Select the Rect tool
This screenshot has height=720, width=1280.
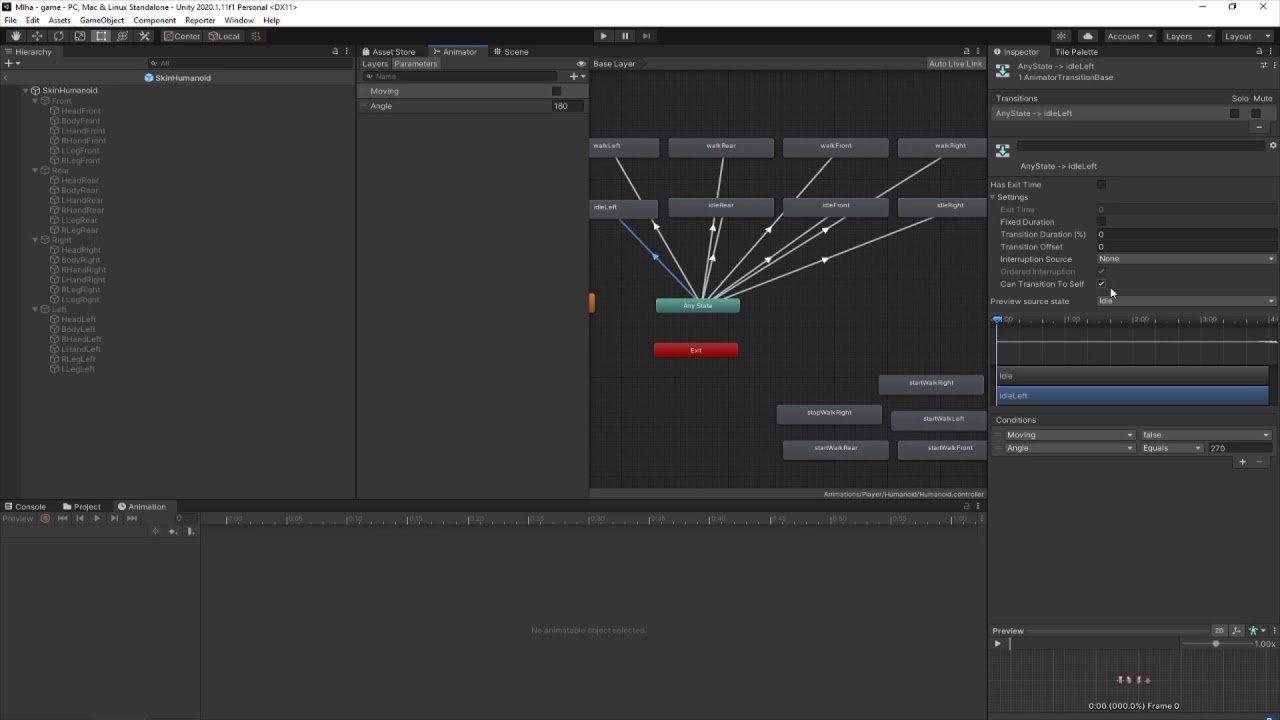[101, 36]
